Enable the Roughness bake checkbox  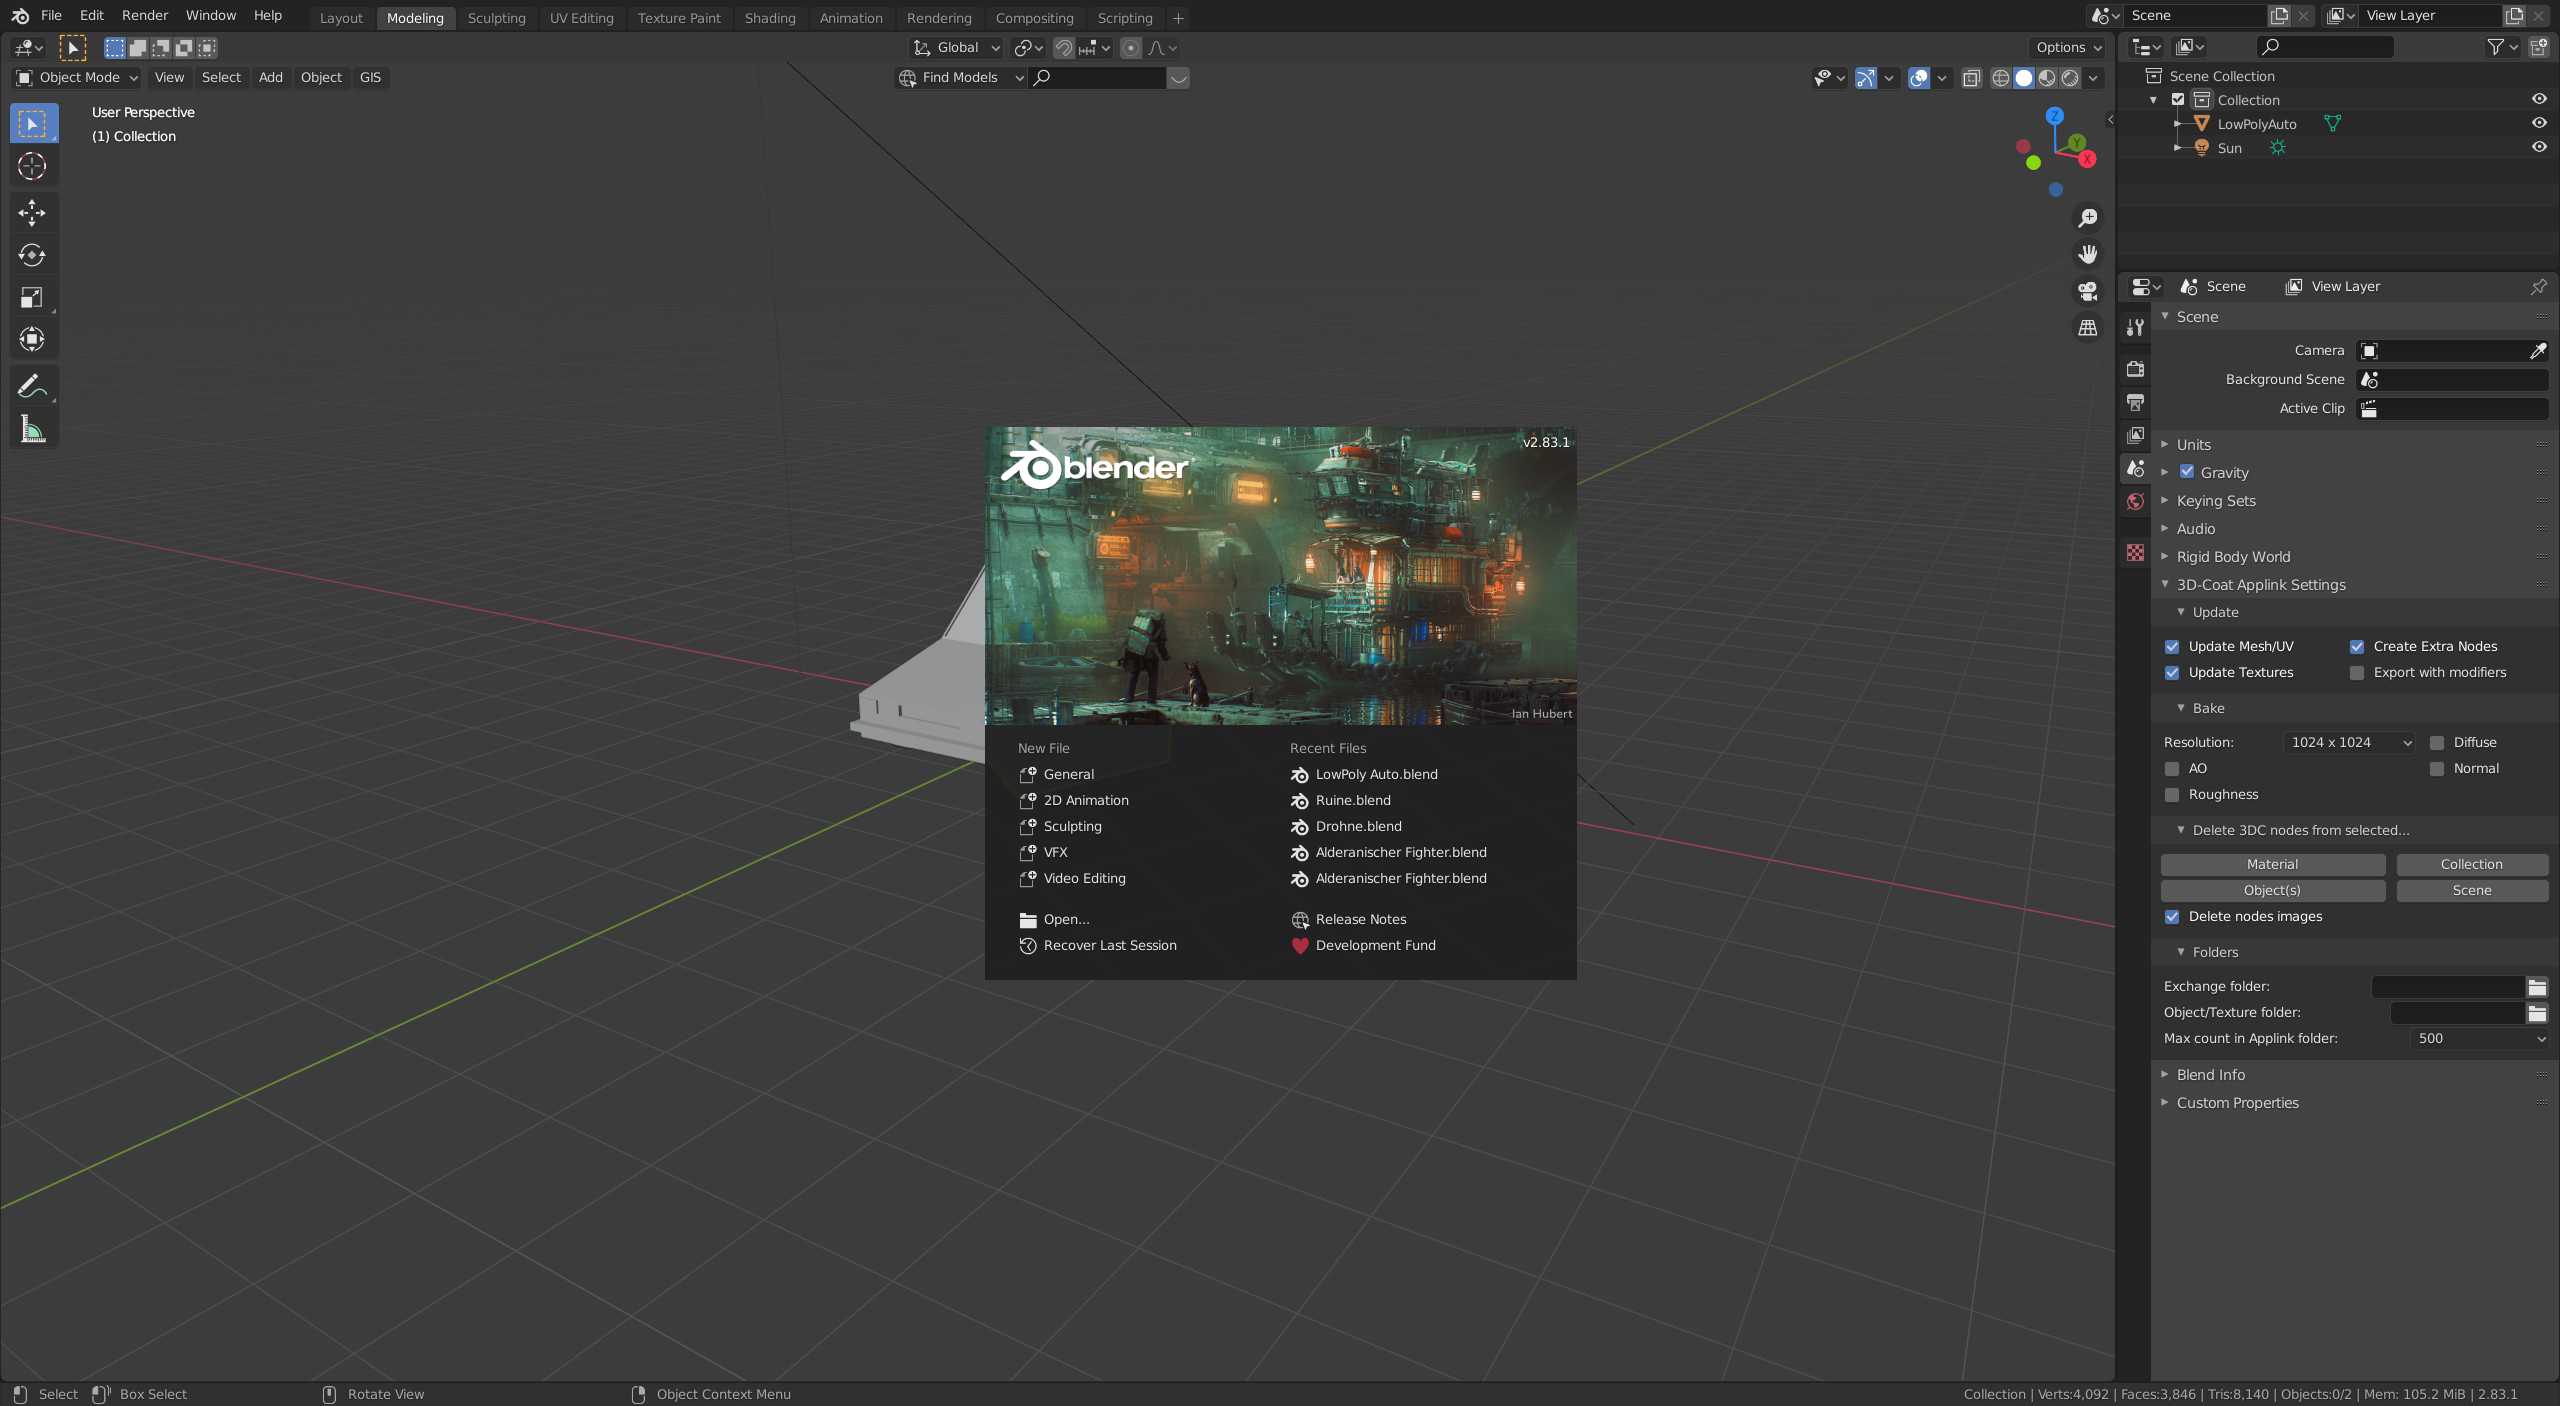pyautogui.click(x=2172, y=795)
